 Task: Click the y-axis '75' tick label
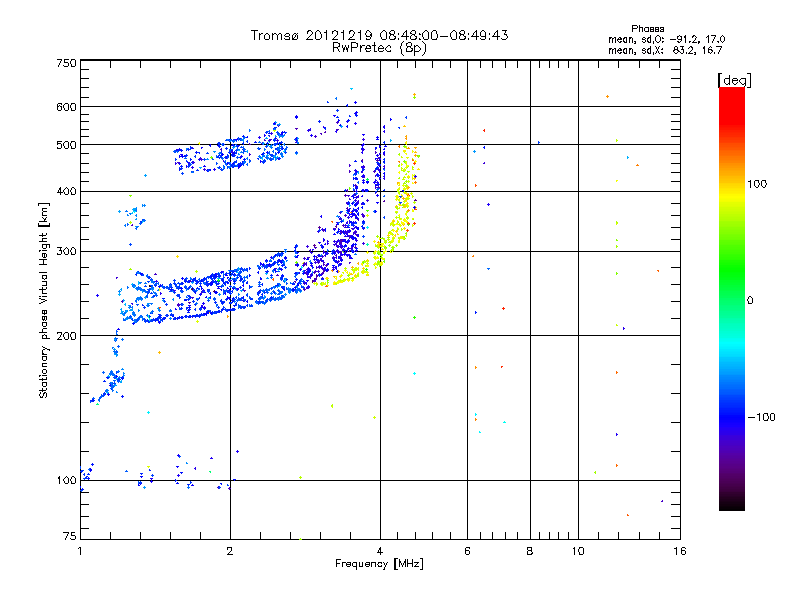pyautogui.click(x=70, y=536)
